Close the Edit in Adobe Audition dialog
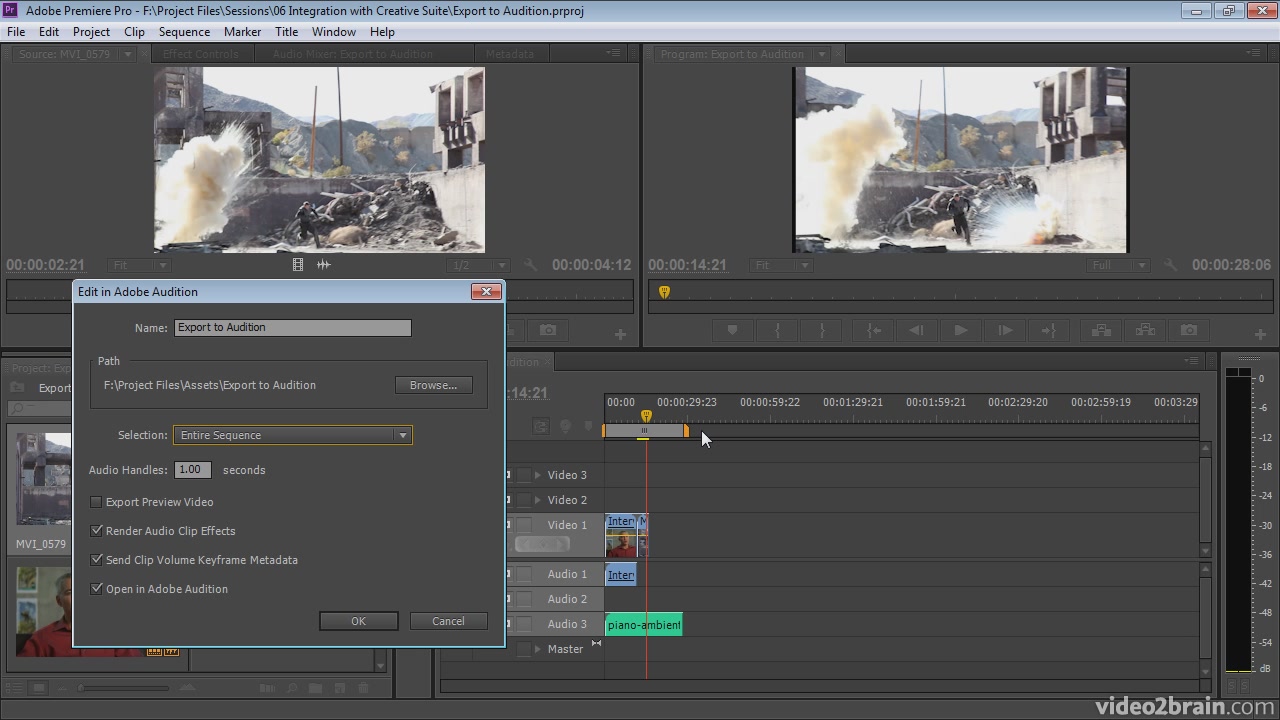The height and width of the screenshot is (720, 1280). (x=486, y=291)
